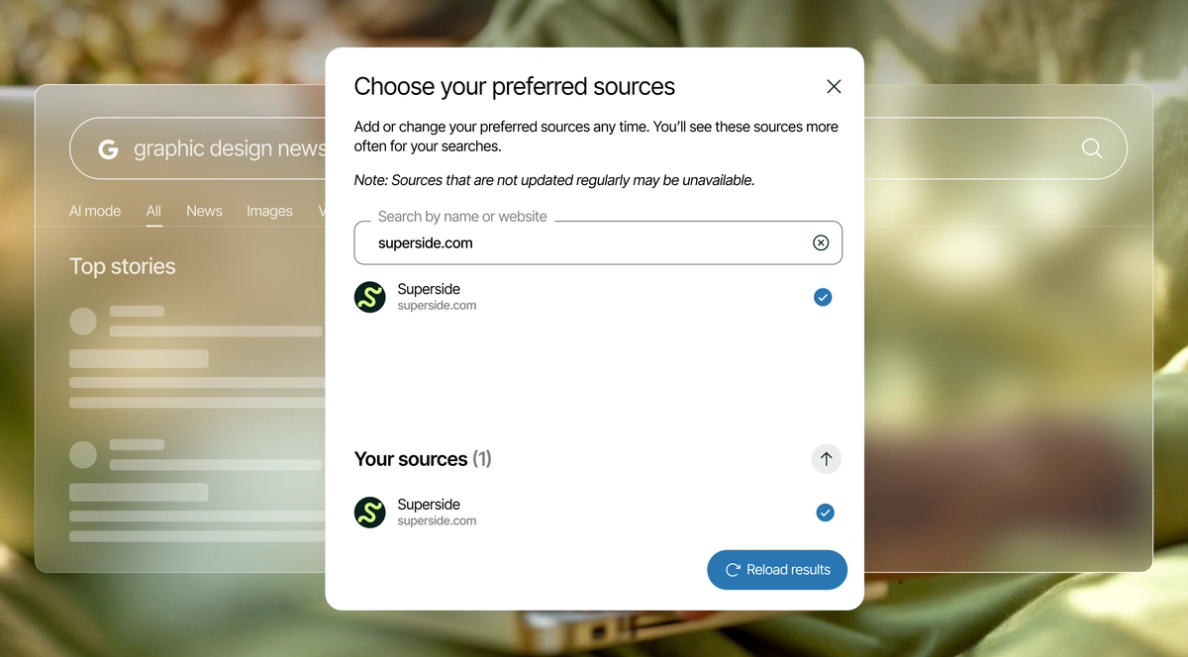This screenshot has width=1188, height=657.
Task: Click the magnifier search icon
Action: (x=1092, y=148)
